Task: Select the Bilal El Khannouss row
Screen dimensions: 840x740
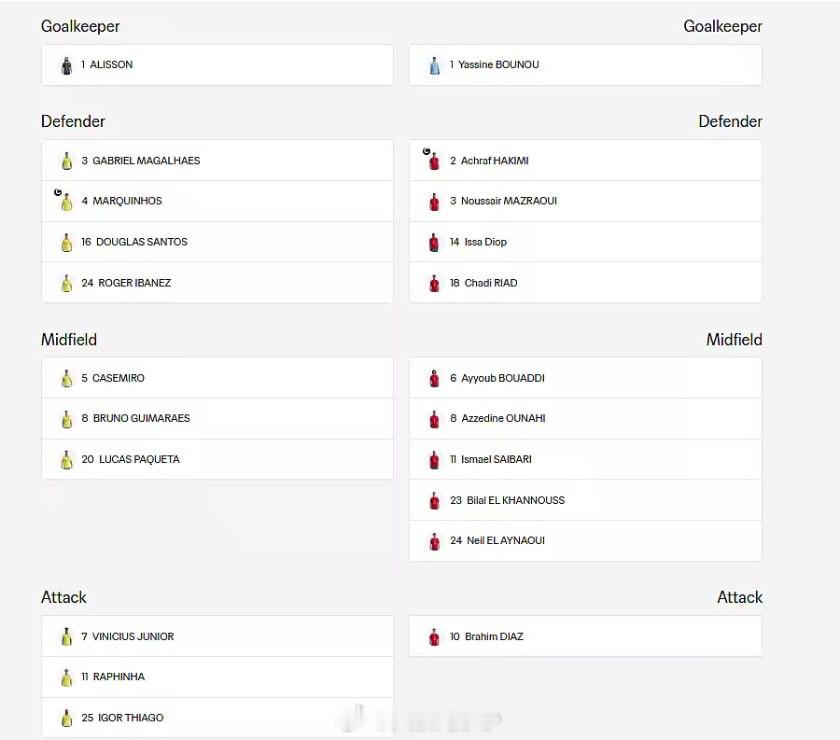Action: [586, 500]
